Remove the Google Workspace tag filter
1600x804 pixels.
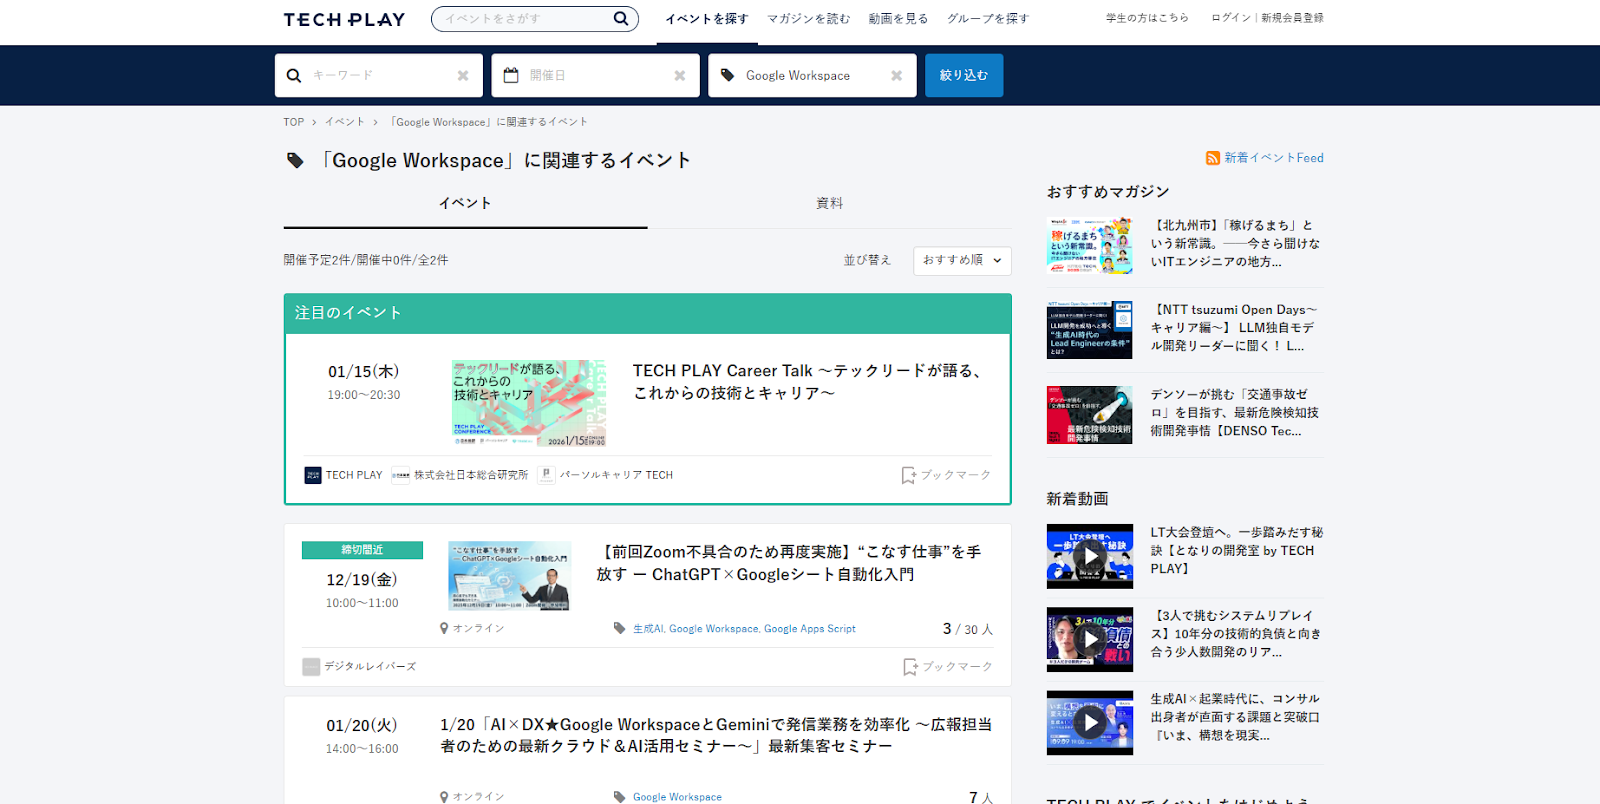click(897, 75)
